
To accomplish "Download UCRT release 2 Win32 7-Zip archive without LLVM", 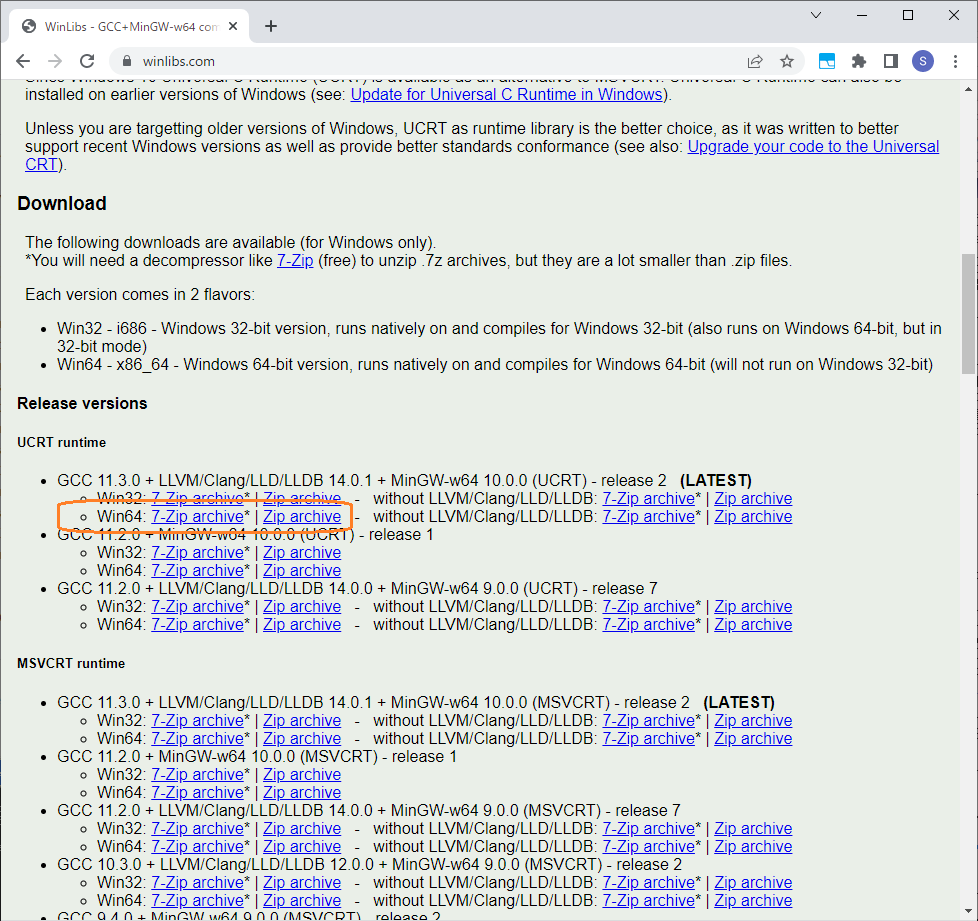I will pyautogui.click(x=649, y=499).
